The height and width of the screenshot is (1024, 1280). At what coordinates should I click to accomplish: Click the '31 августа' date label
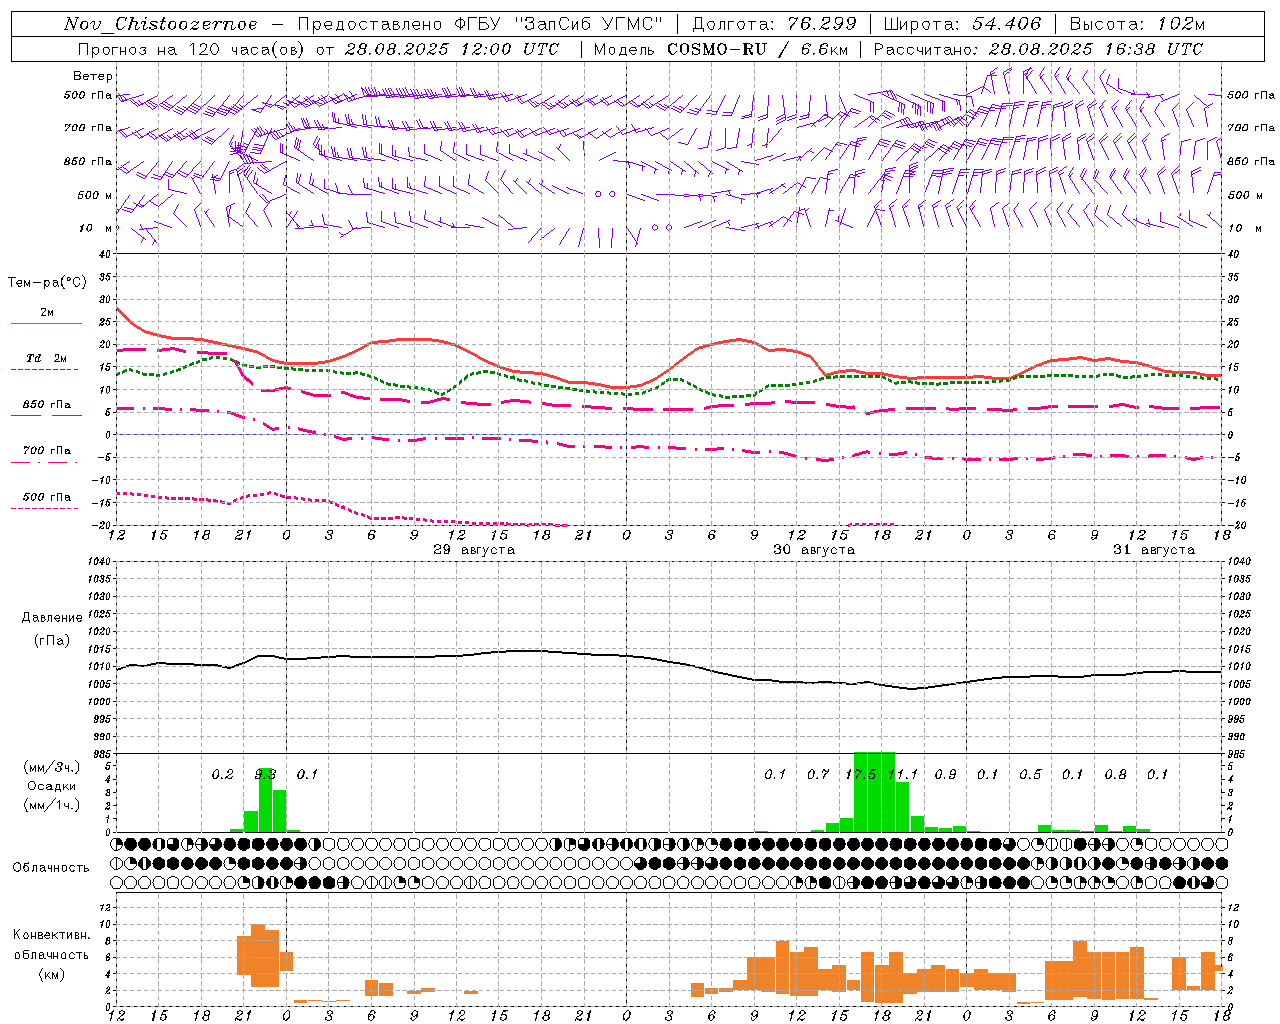(x=1154, y=550)
